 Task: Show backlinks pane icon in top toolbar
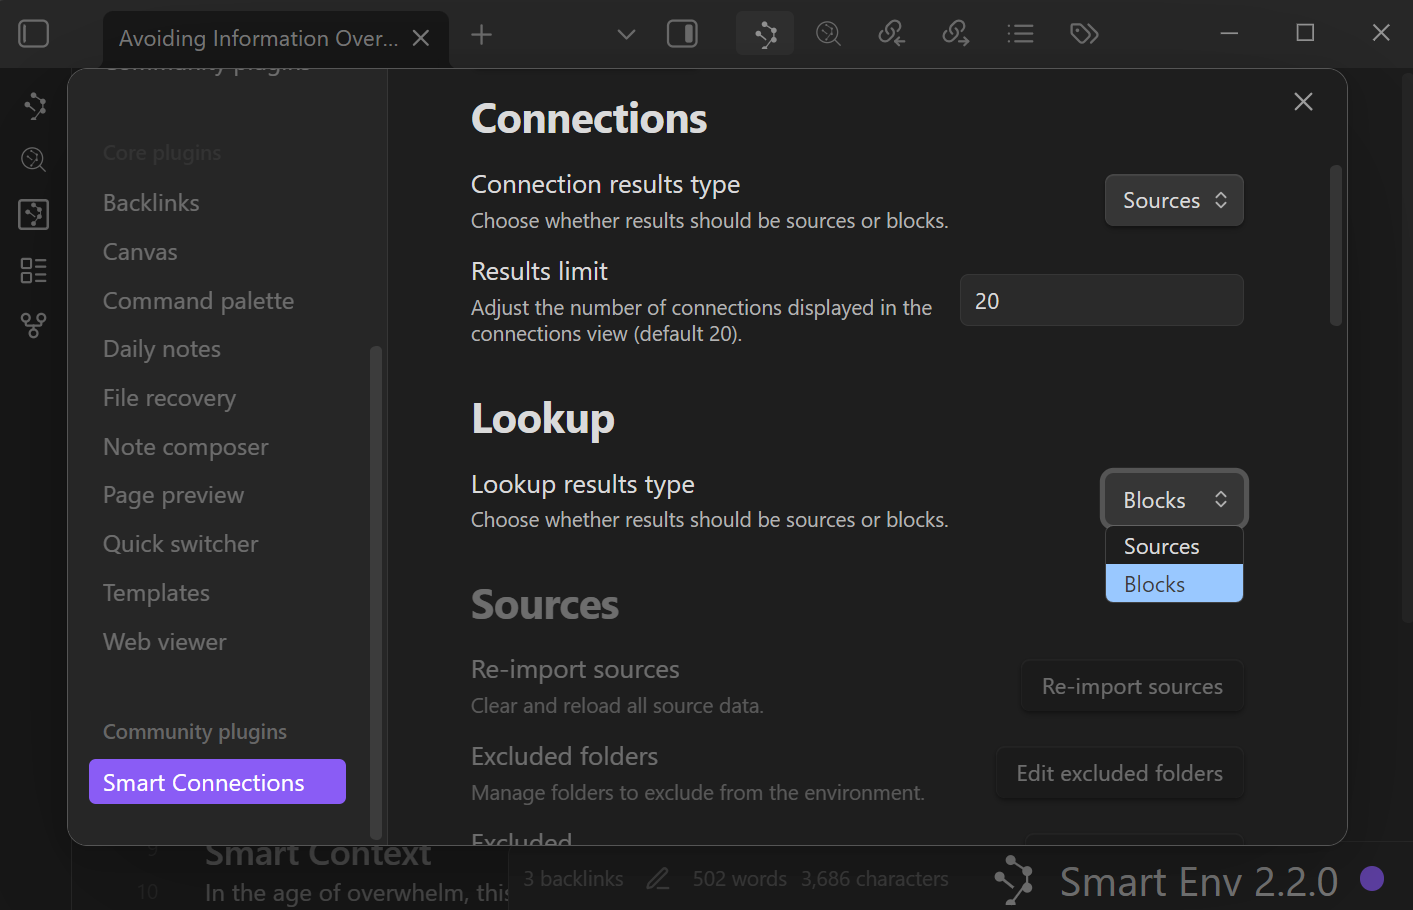point(891,35)
